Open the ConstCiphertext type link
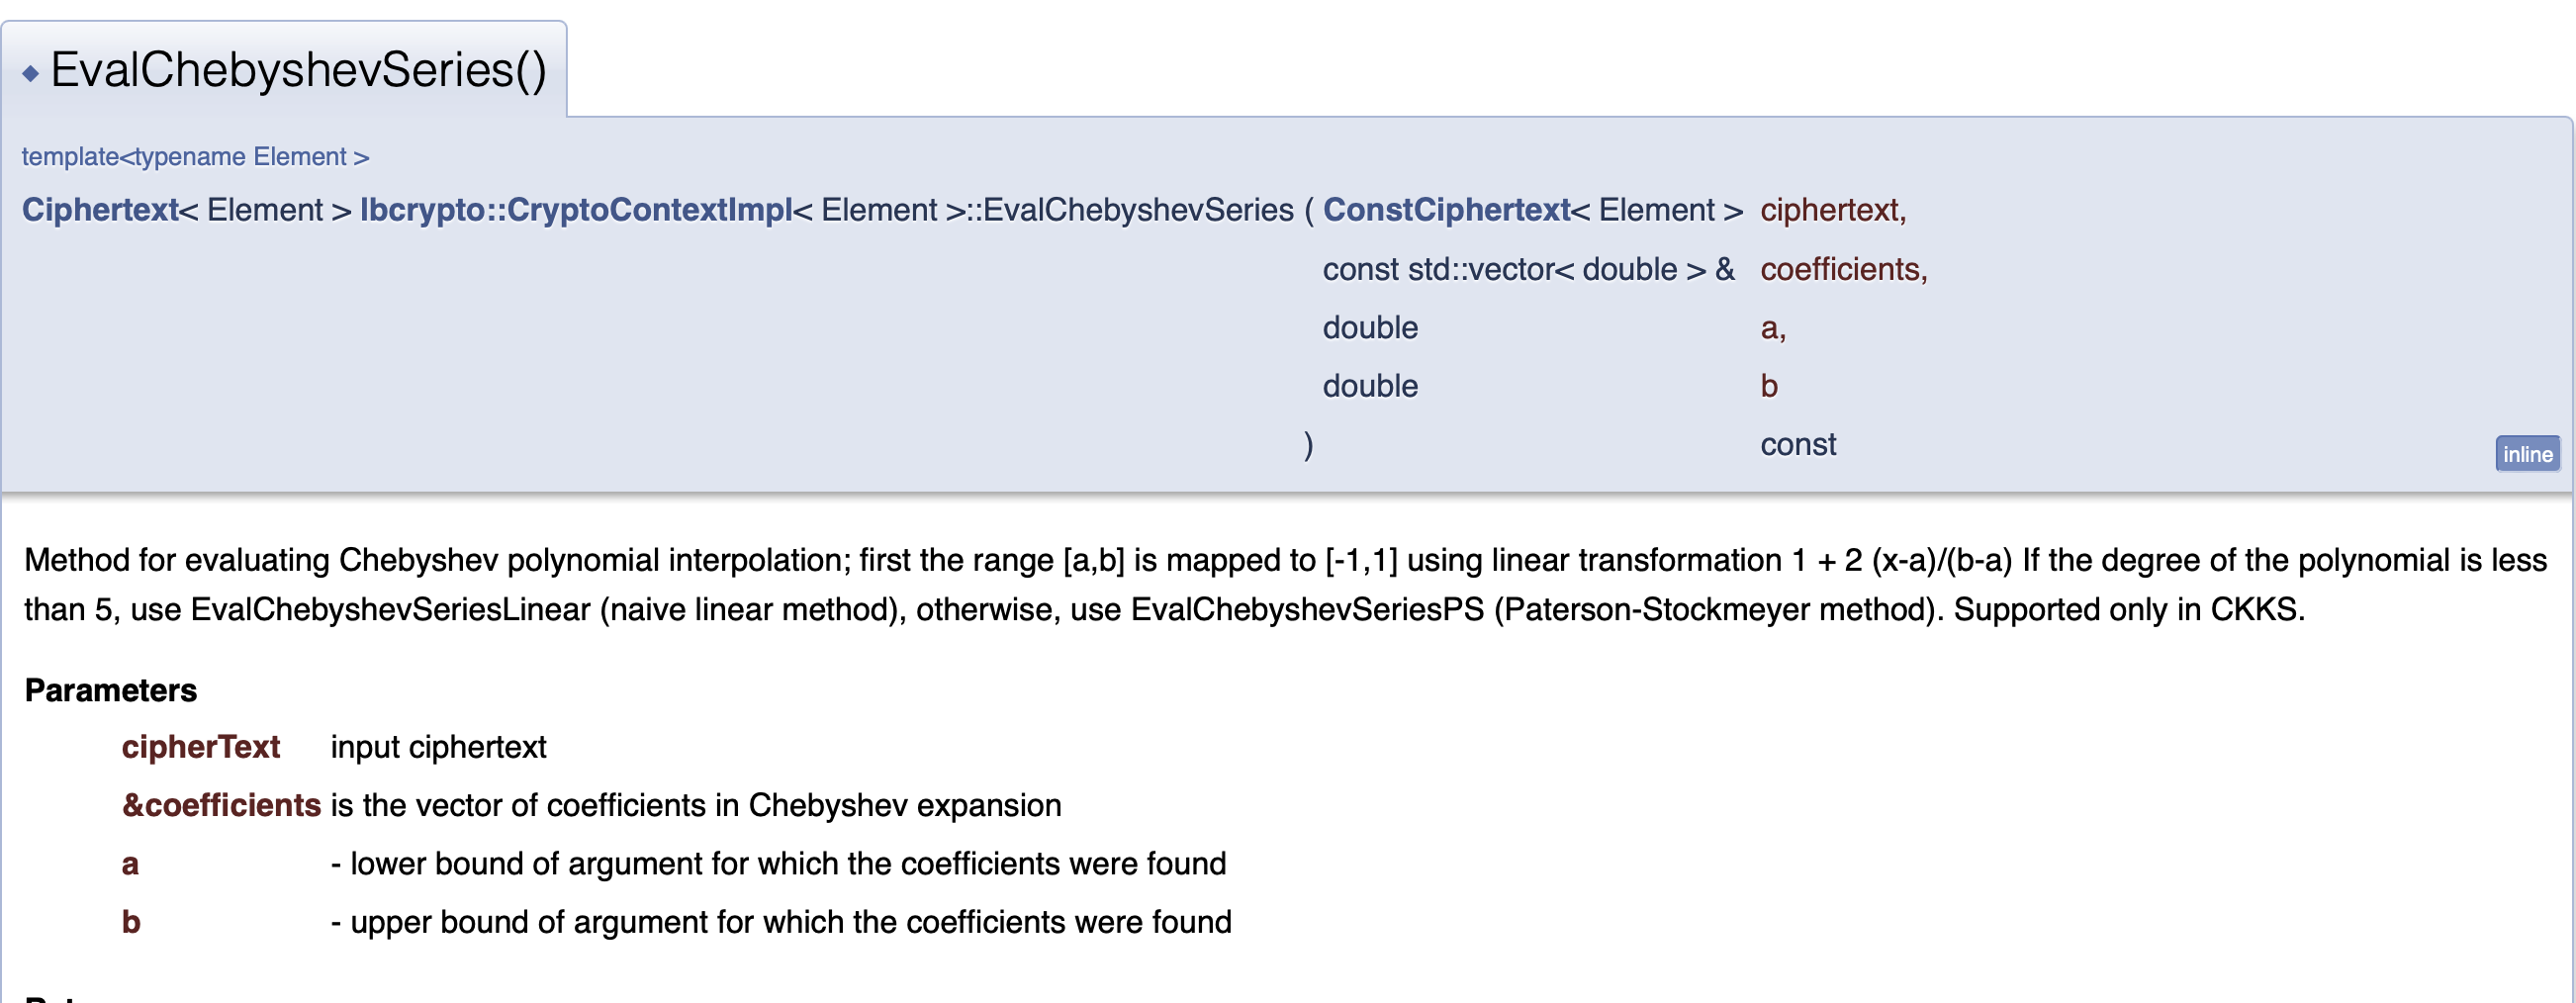 tap(1446, 210)
